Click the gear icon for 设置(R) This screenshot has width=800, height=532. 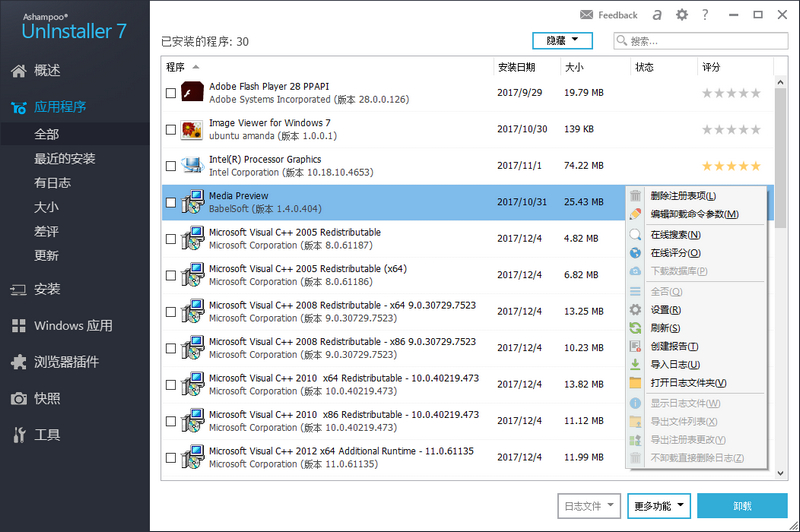[635, 310]
